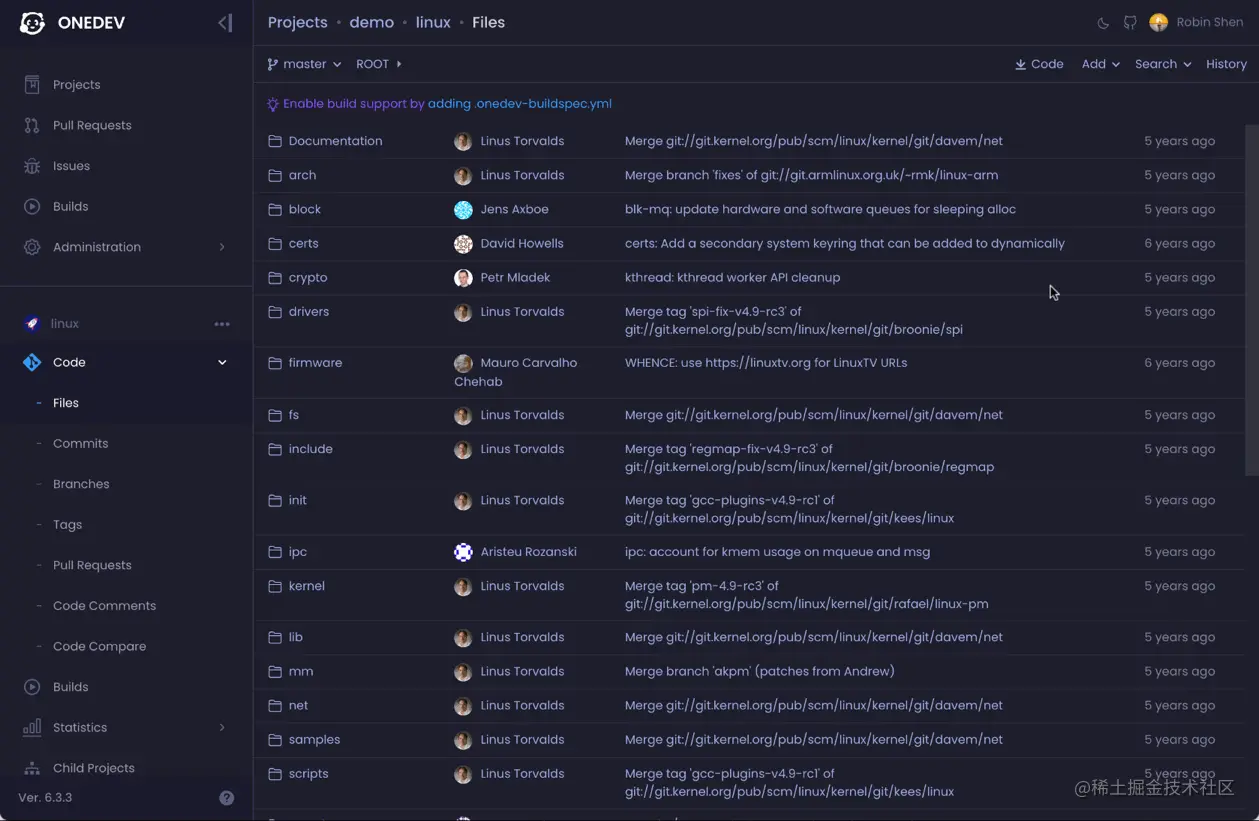The image size is (1259, 821).
Task: Expand the Statistics submenu chevron
Action: [222, 728]
